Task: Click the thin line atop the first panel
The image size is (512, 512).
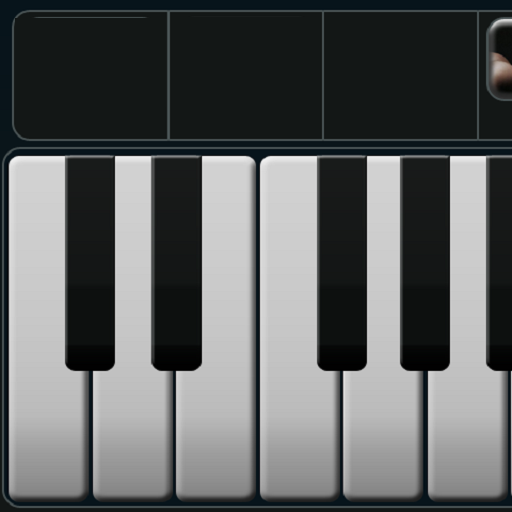Action: [x=90, y=17]
